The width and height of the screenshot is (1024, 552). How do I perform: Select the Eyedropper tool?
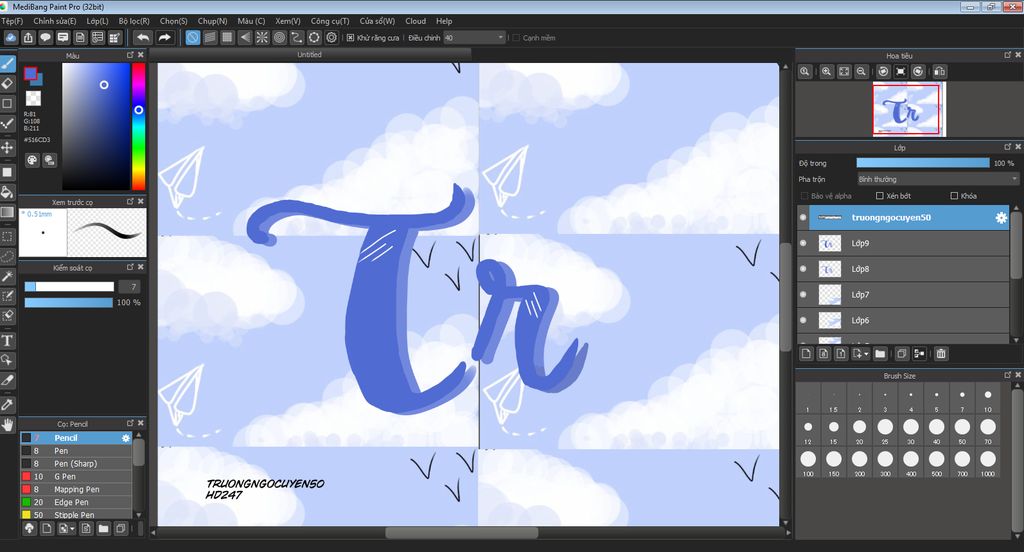coord(7,404)
